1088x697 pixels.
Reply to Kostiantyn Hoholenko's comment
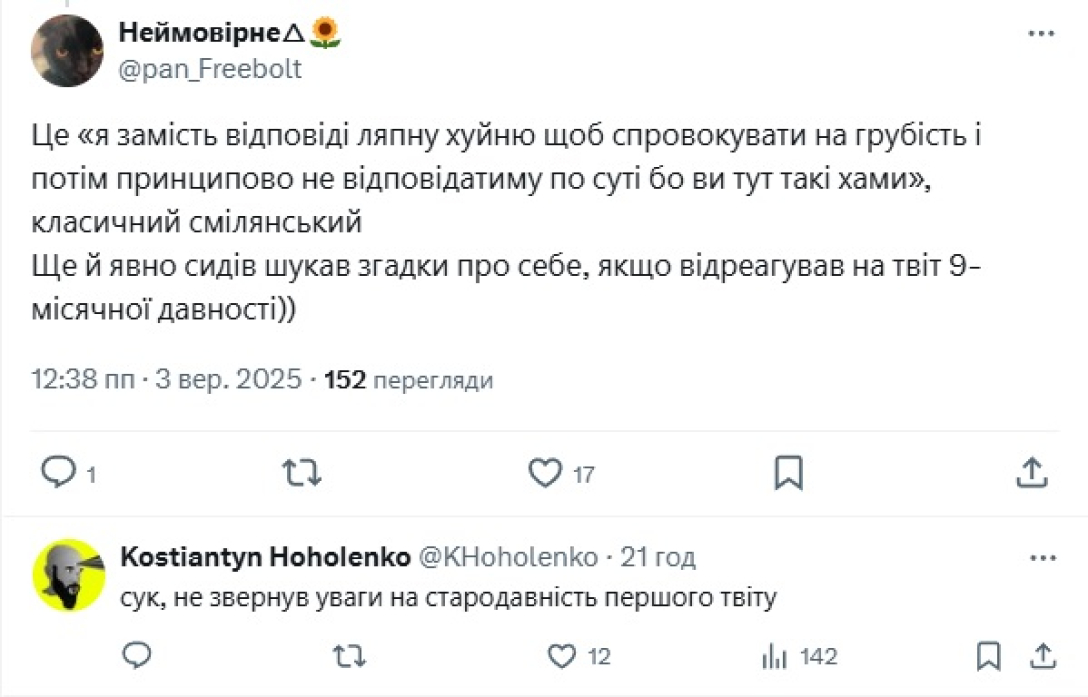click(x=137, y=655)
